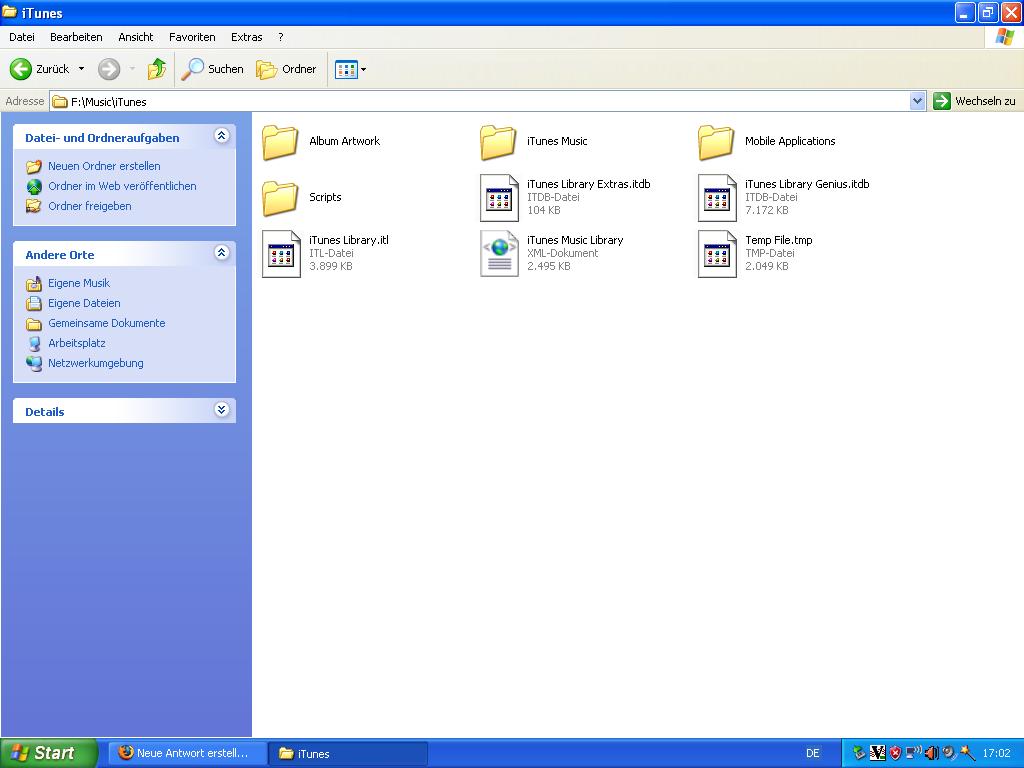Click the red security shield tray icon
Image resolution: width=1024 pixels, height=768 pixels.
(x=895, y=753)
